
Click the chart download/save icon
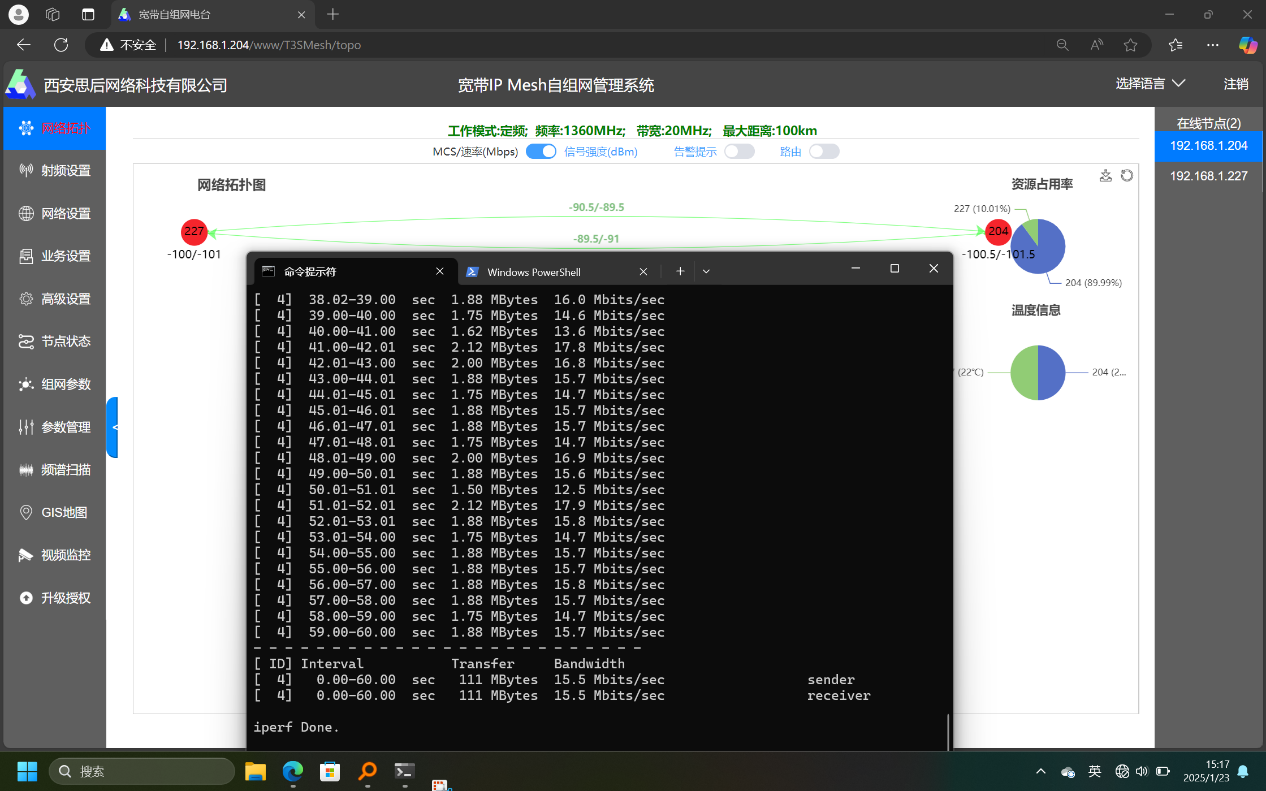1106,176
